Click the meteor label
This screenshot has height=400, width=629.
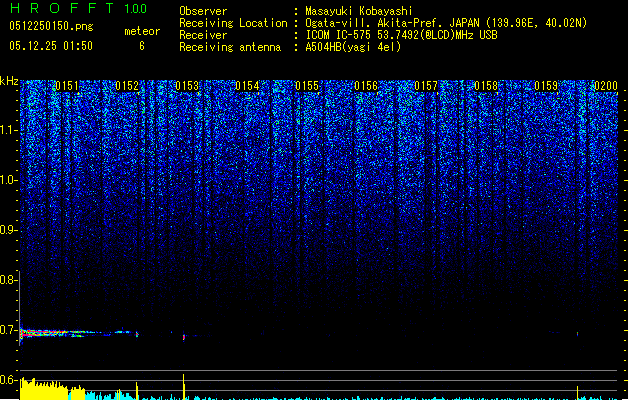(142, 31)
